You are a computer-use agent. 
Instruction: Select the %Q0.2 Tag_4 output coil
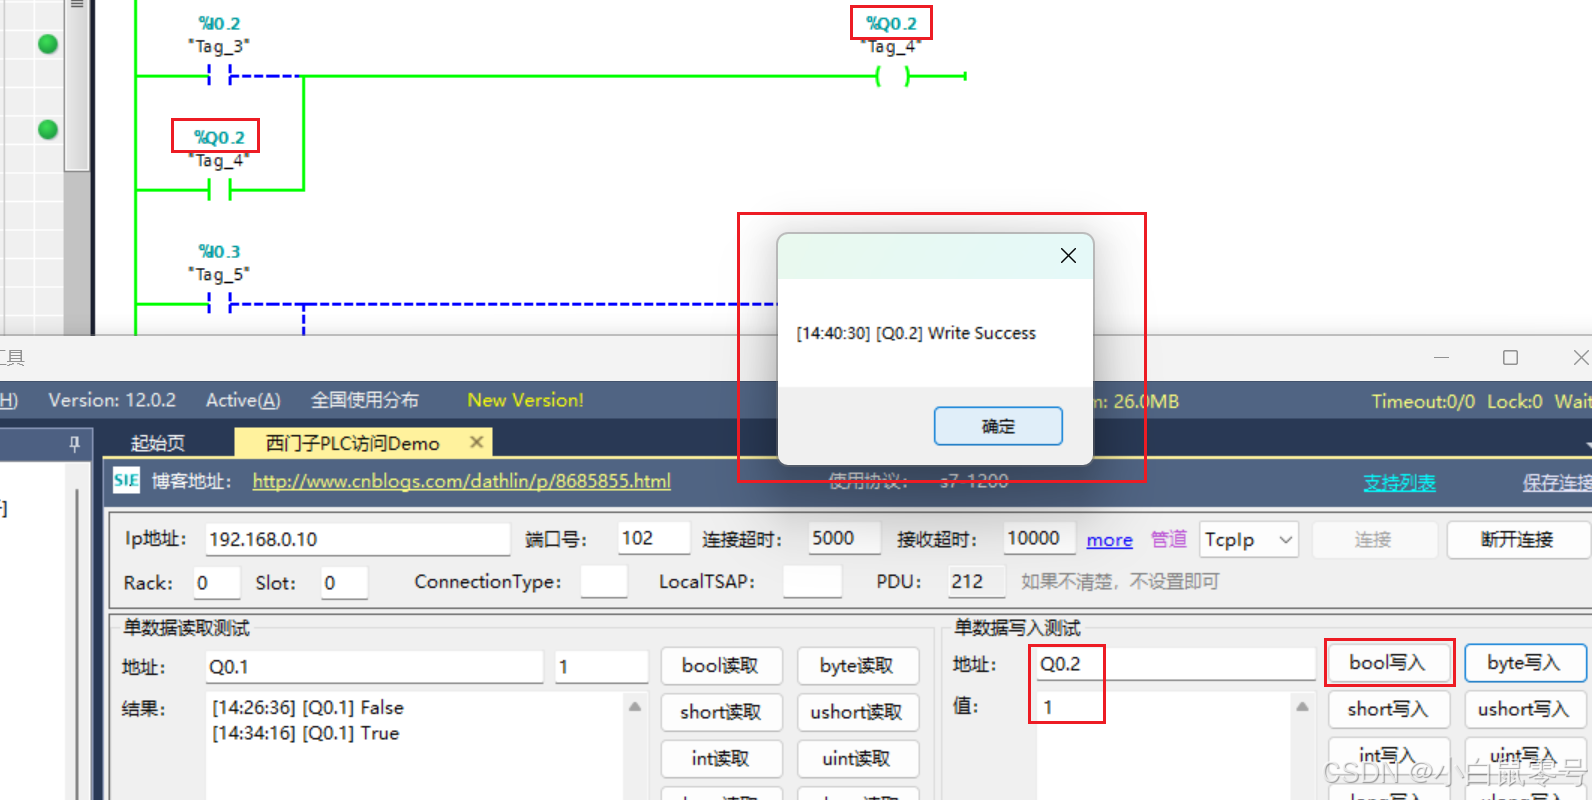(x=892, y=76)
